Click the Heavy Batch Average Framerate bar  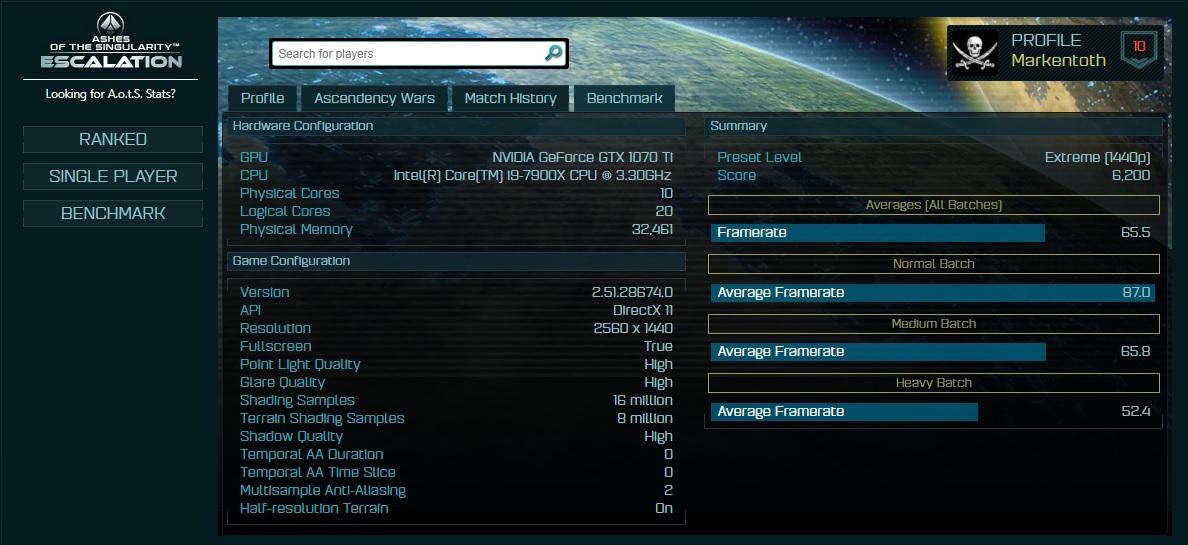(844, 412)
